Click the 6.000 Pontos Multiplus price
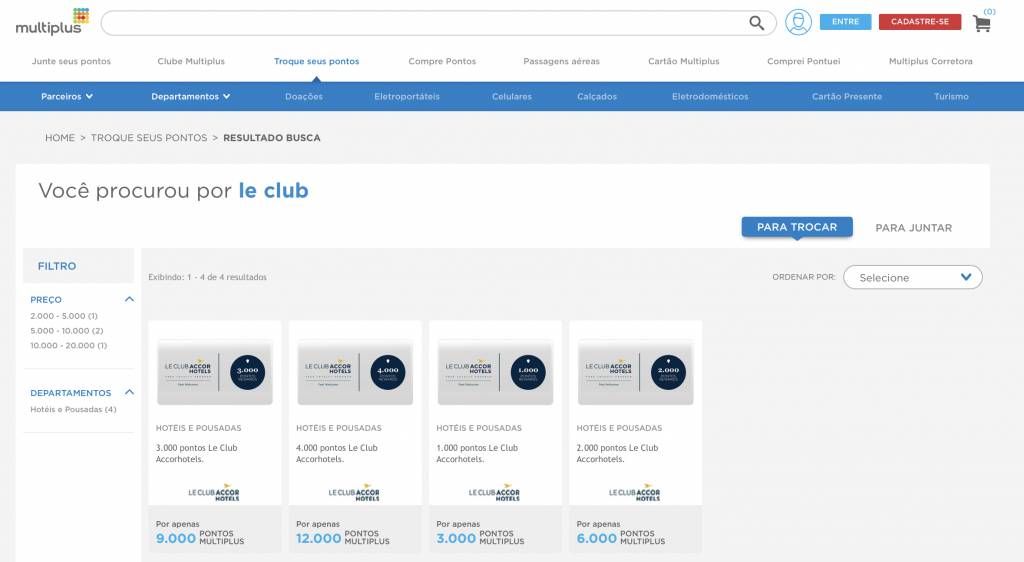The width and height of the screenshot is (1024, 562). 620,538
